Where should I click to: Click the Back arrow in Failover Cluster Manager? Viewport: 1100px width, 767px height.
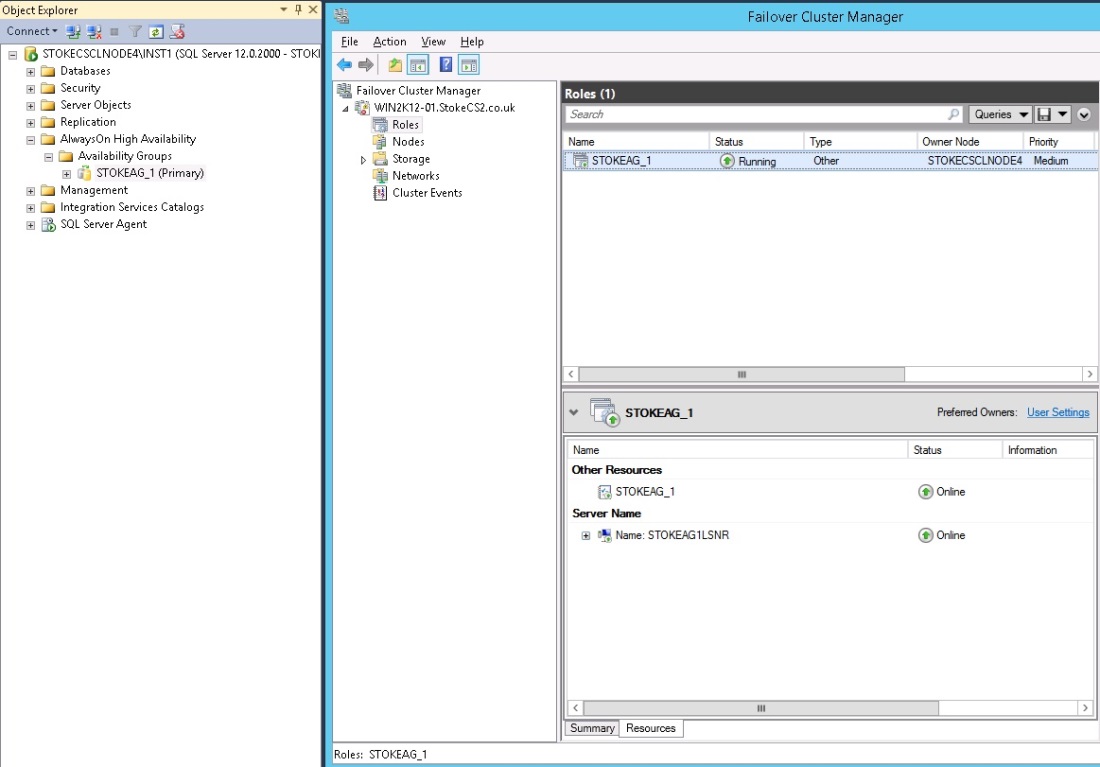[344, 65]
